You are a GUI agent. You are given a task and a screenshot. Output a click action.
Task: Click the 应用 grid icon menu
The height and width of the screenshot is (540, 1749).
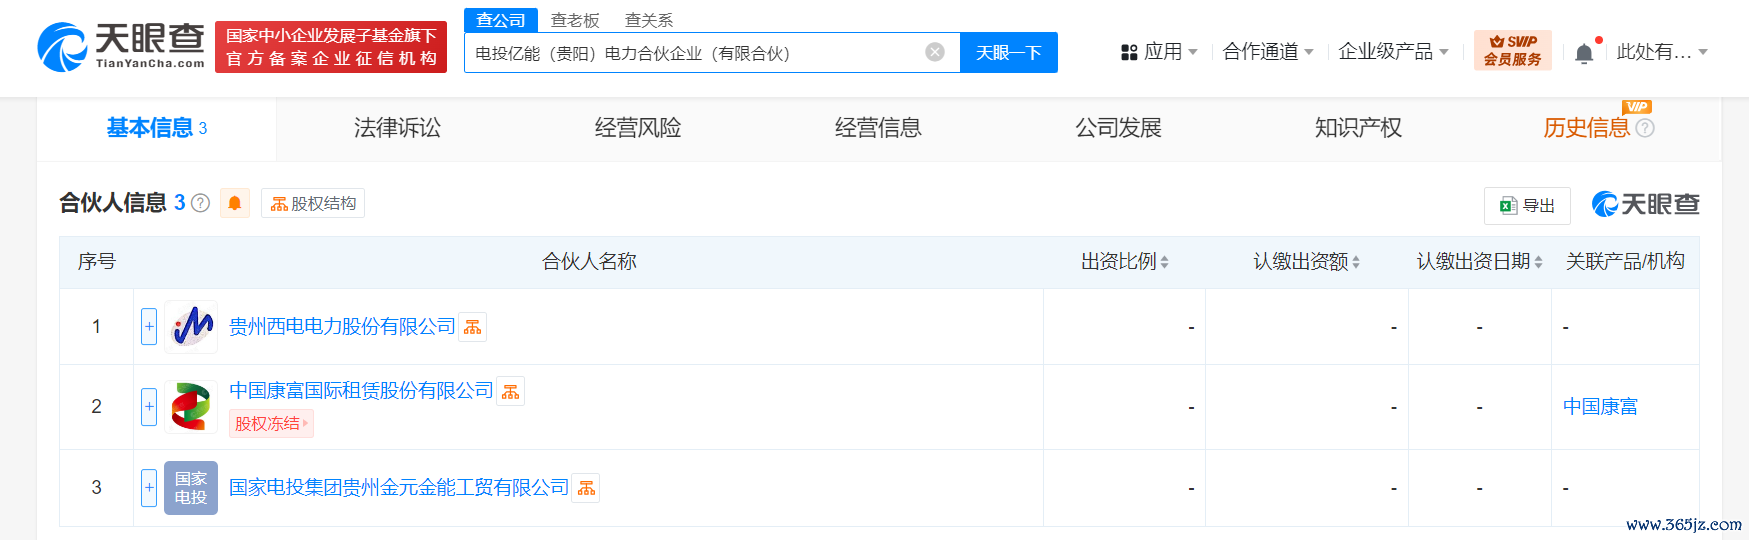click(x=1159, y=52)
